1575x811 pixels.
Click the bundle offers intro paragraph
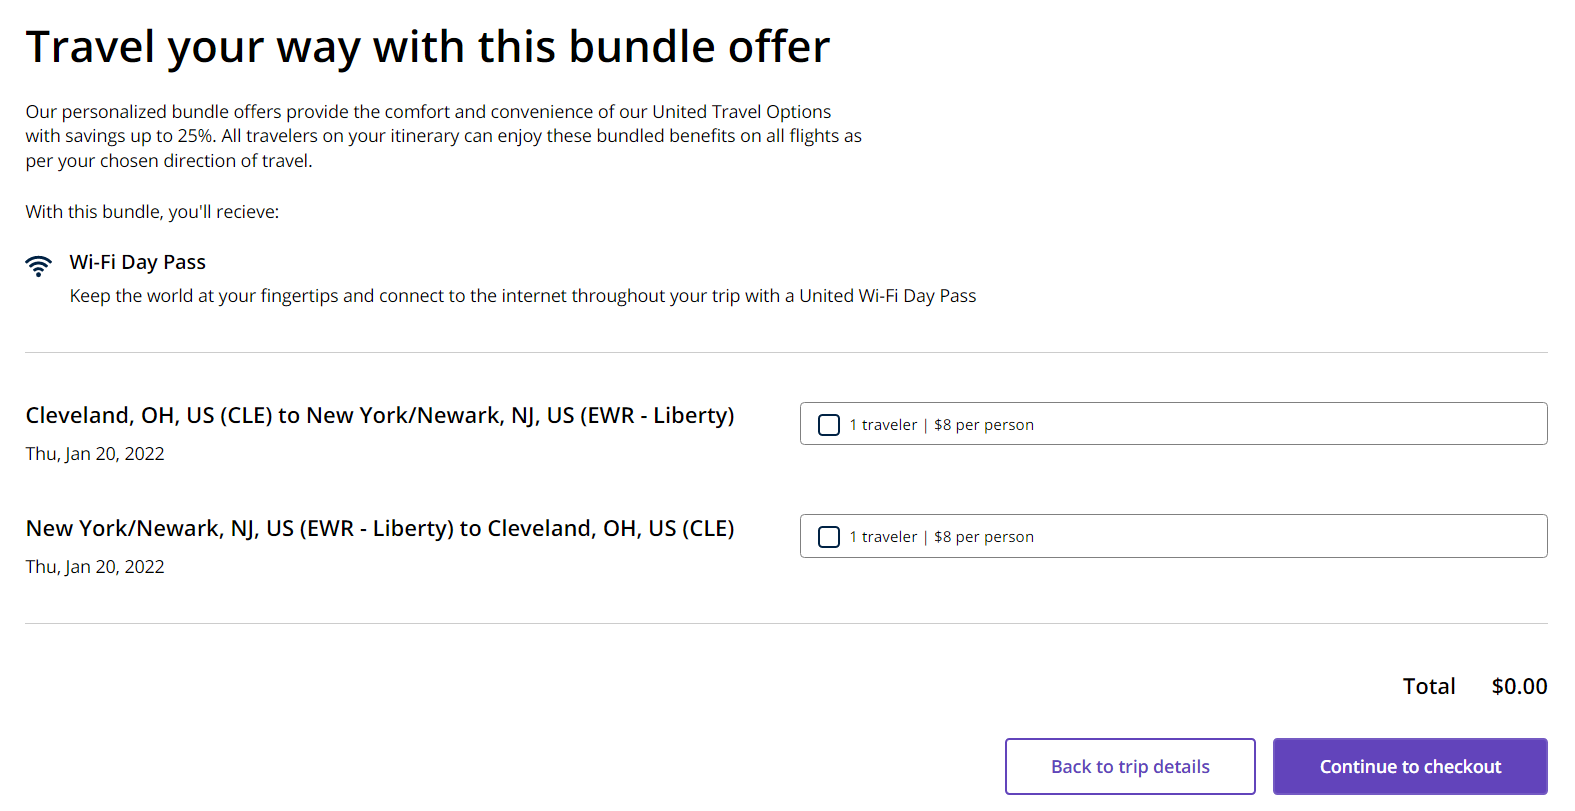444,136
